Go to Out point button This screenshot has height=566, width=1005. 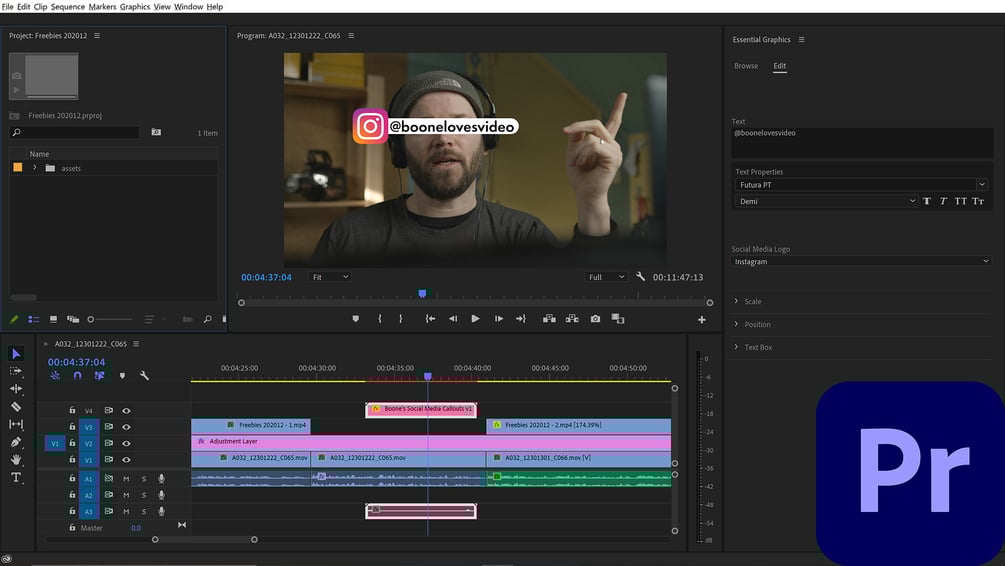tap(520, 319)
